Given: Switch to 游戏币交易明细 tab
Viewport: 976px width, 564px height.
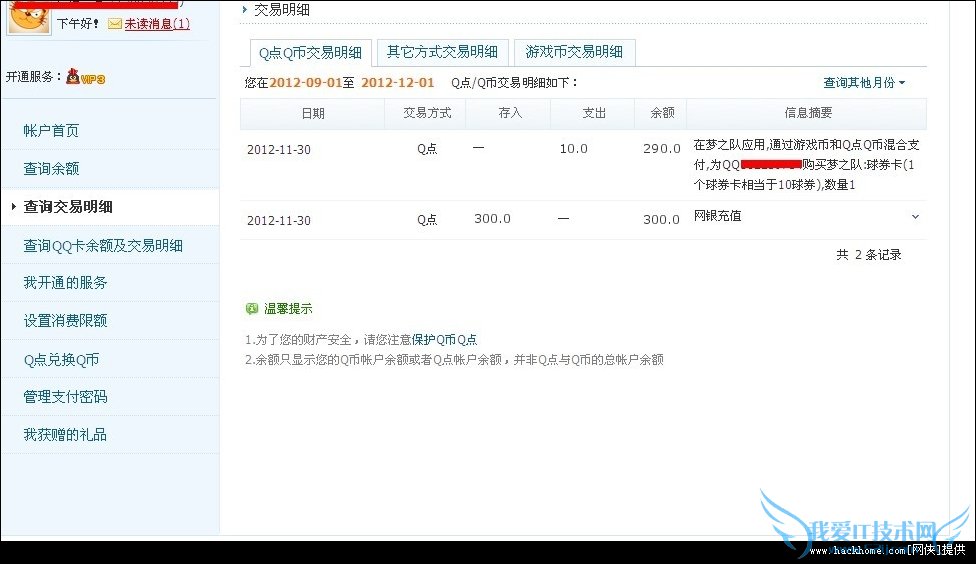Looking at the screenshot, I should tap(574, 52).
